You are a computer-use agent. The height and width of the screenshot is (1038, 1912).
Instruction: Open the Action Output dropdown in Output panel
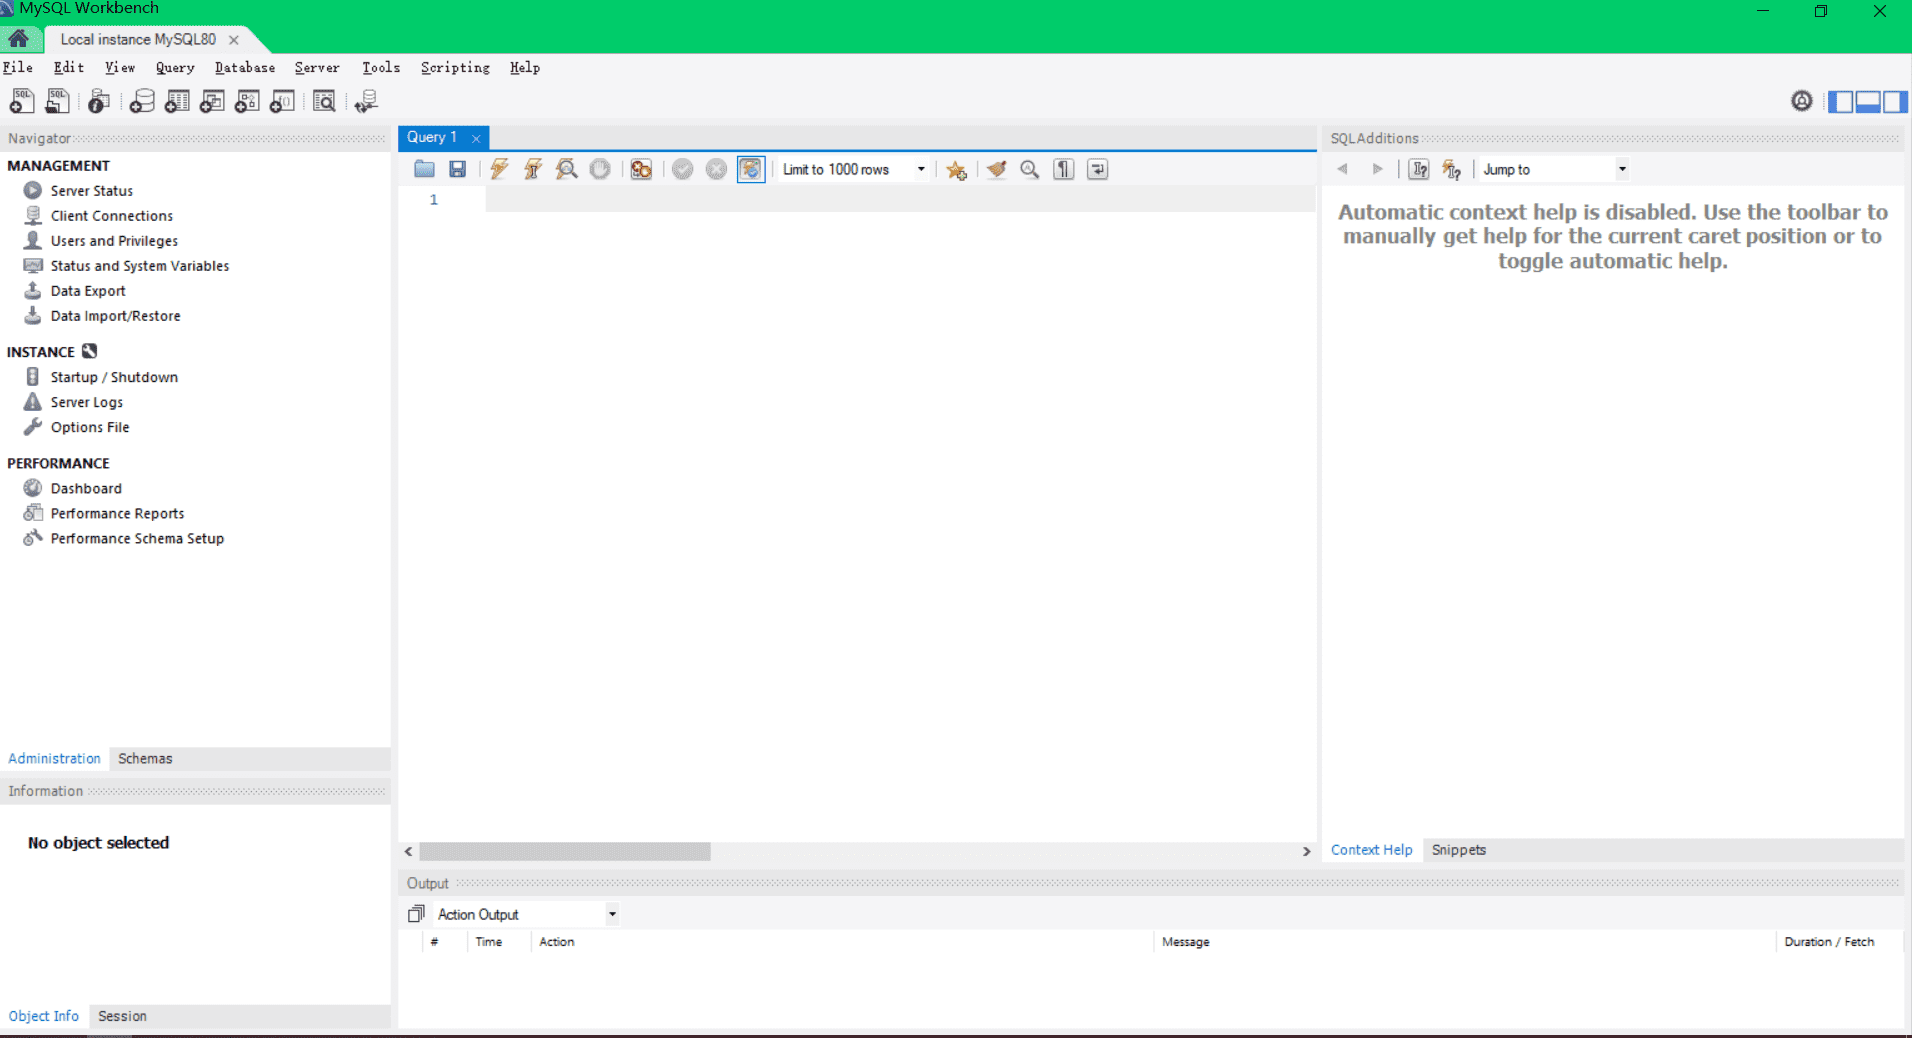click(x=610, y=913)
